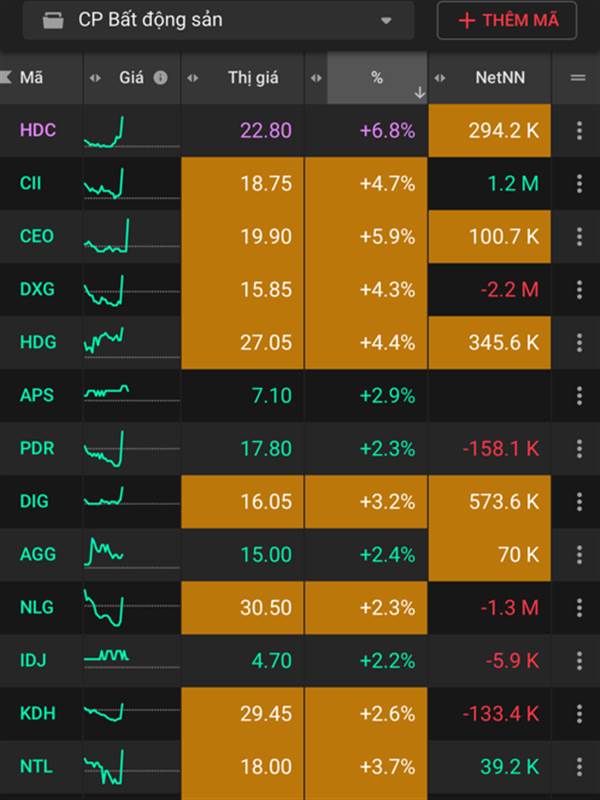Click the arrow left of Mã header
This screenshot has height=800, width=600.
[6, 78]
